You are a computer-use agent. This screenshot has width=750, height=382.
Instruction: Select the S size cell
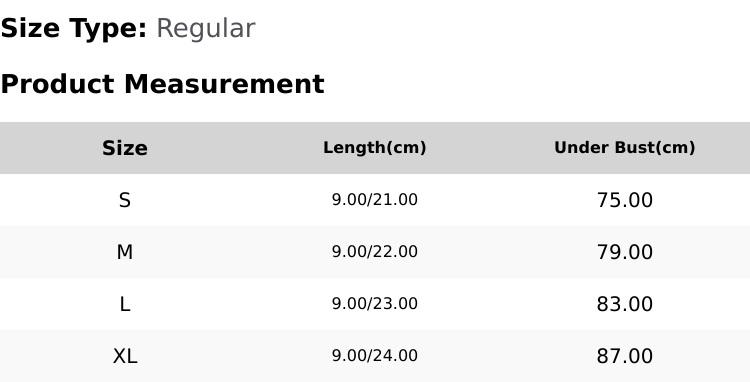125,200
